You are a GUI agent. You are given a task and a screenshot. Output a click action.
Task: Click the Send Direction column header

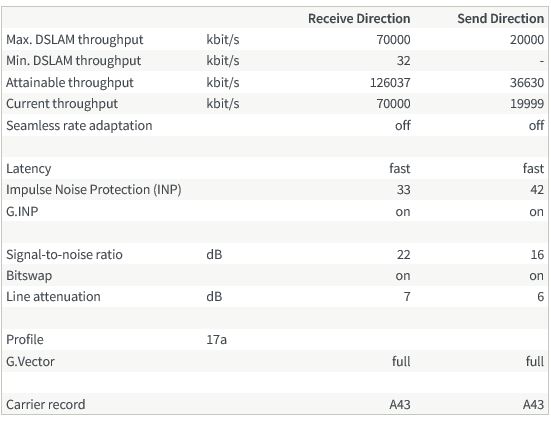(500, 18)
